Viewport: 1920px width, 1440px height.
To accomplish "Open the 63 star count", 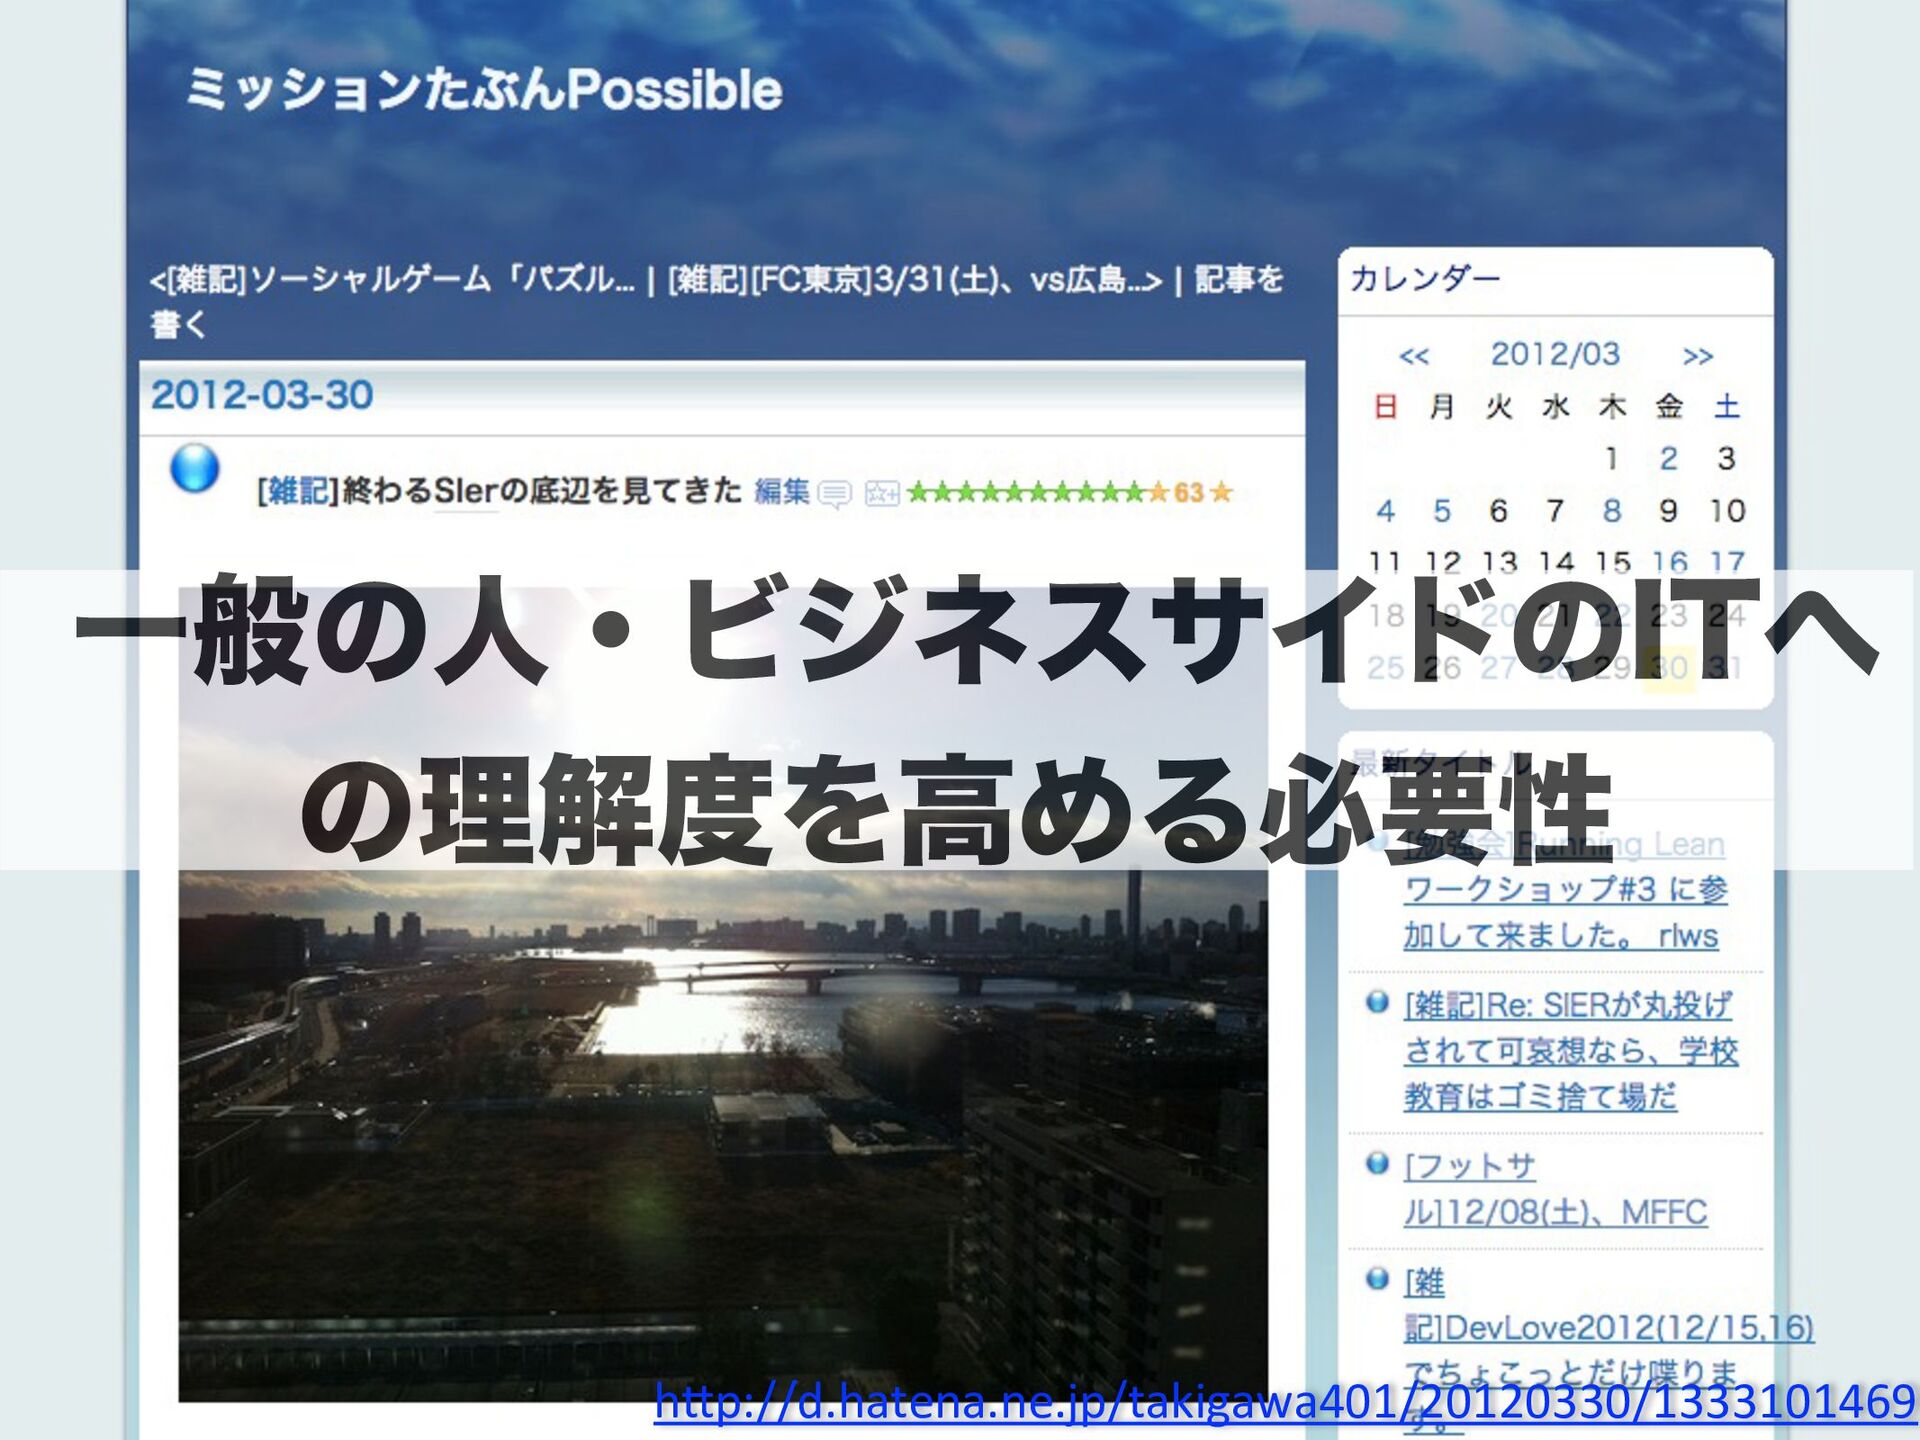I will pyautogui.click(x=1189, y=492).
